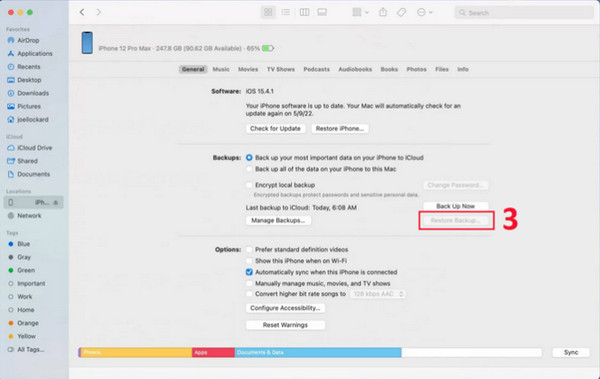Open the group-by options dropdown

pyautogui.click(x=360, y=12)
